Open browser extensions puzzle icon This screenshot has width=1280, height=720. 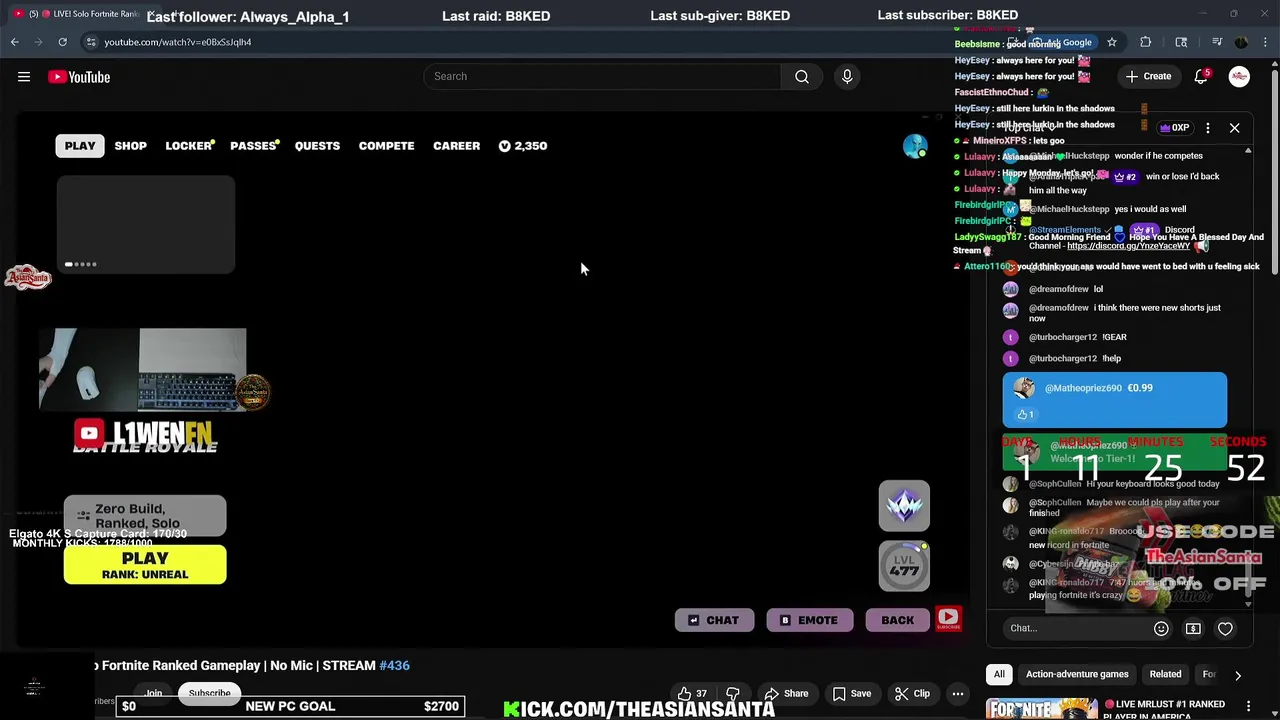point(1146,42)
